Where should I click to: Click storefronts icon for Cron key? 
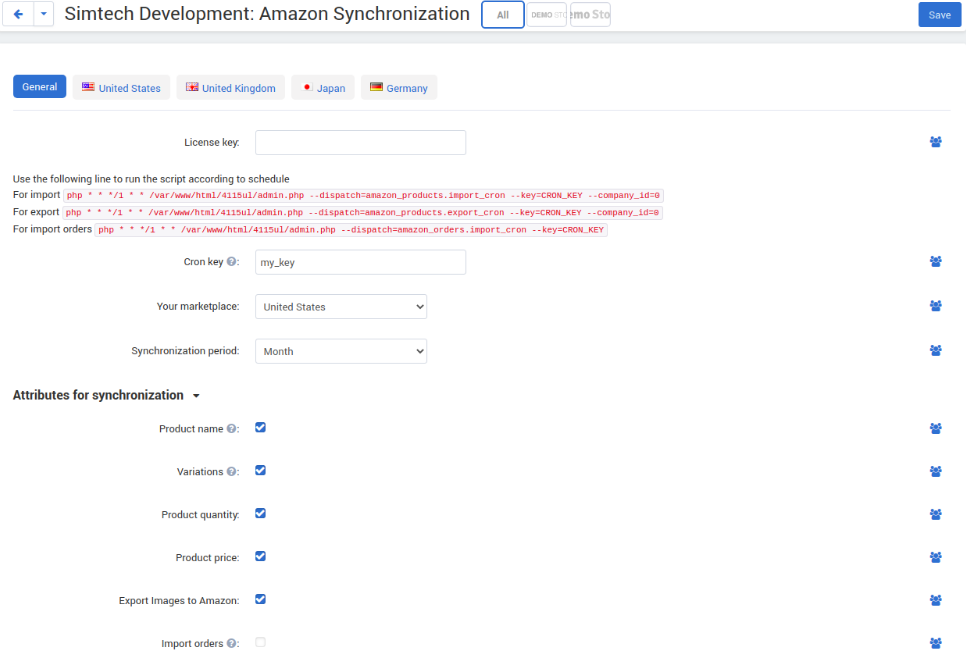(935, 261)
